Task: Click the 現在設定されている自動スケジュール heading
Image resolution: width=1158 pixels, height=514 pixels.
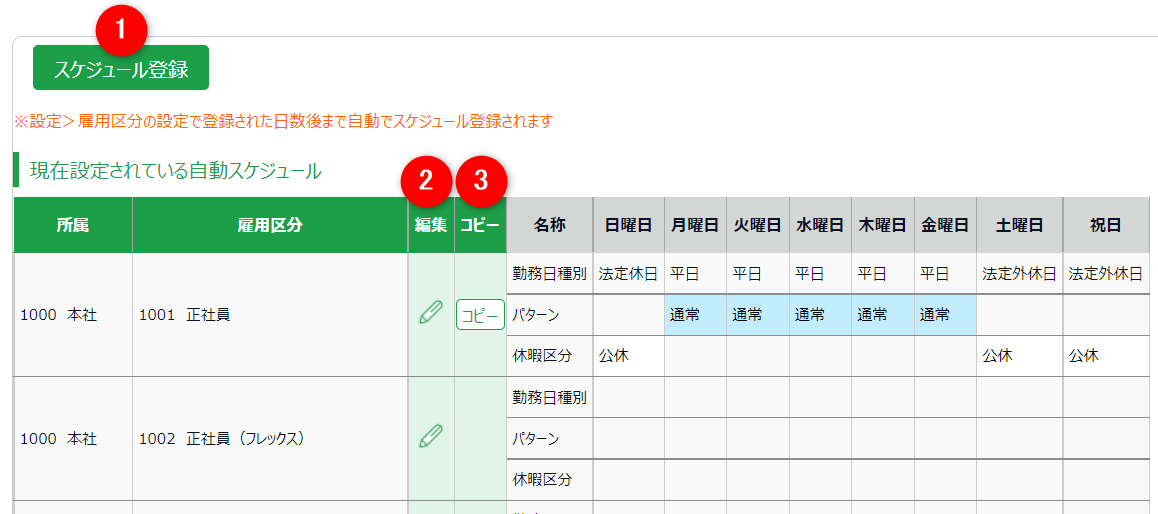Action: pyautogui.click(x=176, y=171)
